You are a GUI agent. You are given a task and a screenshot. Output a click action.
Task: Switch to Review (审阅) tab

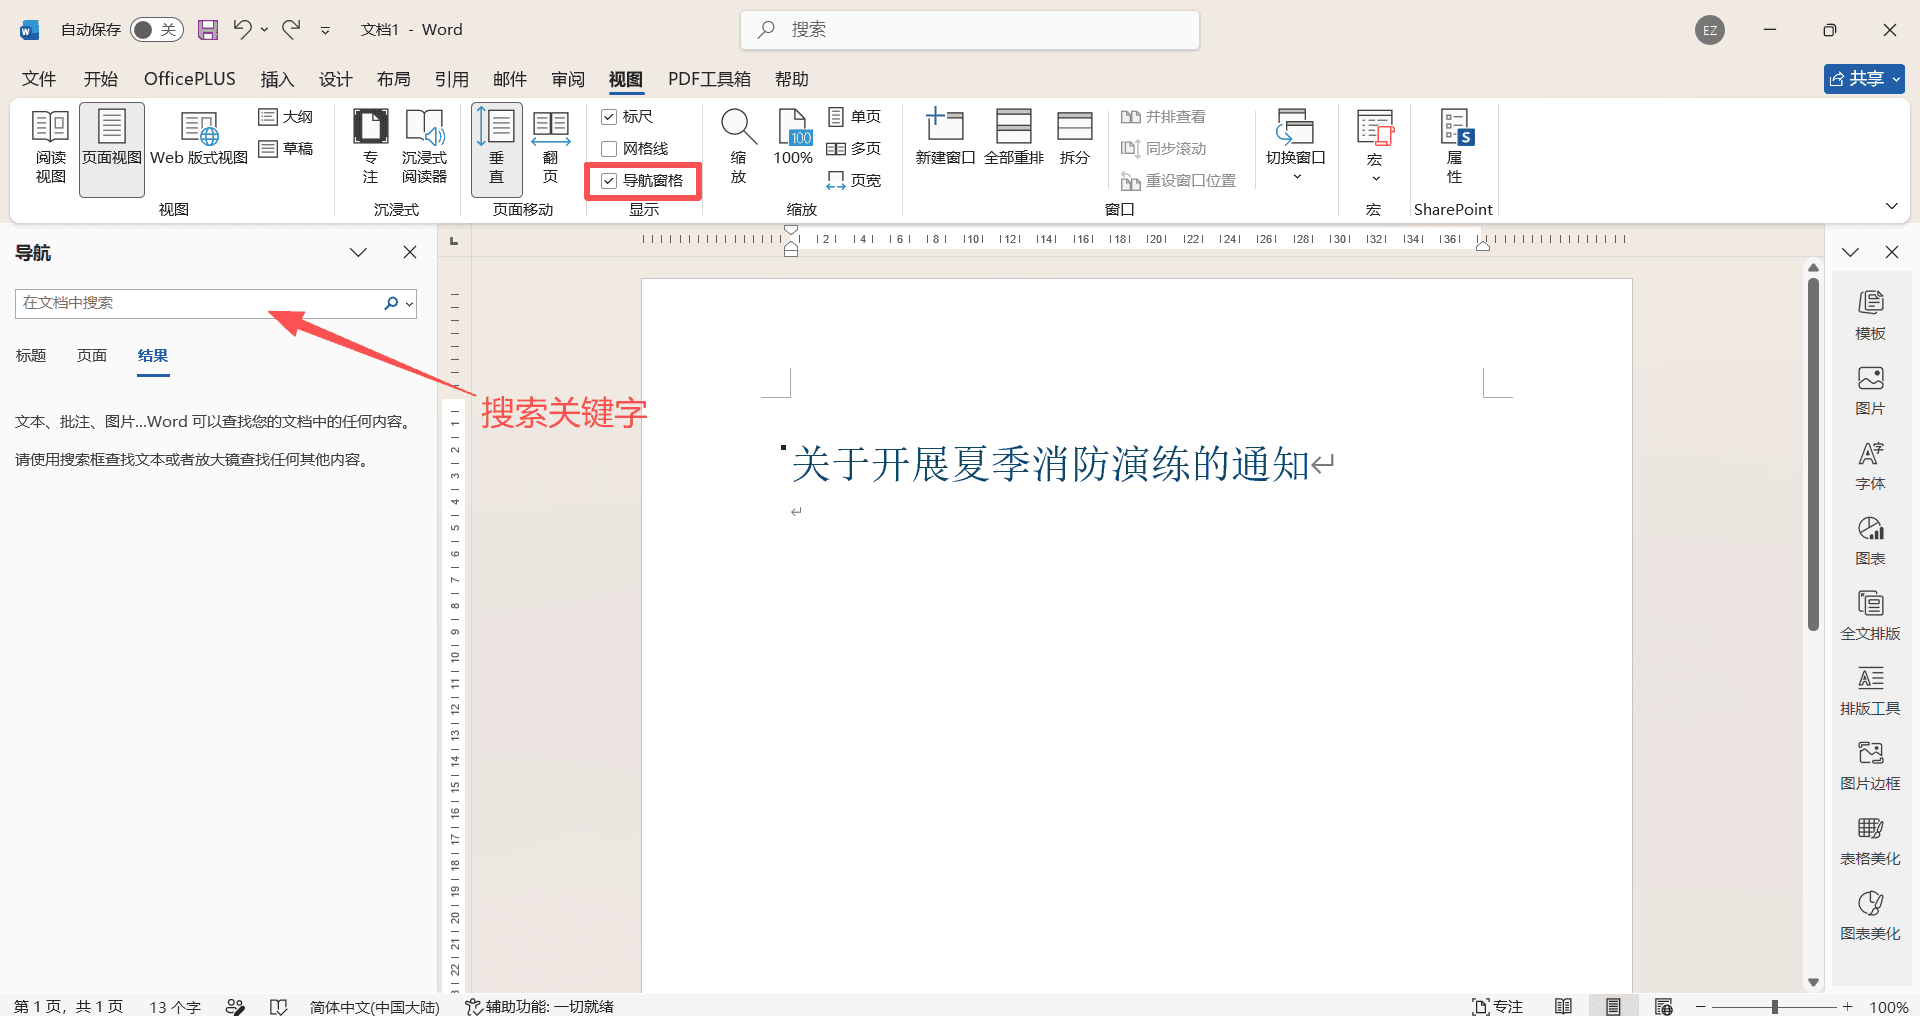(x=568, y=79)
